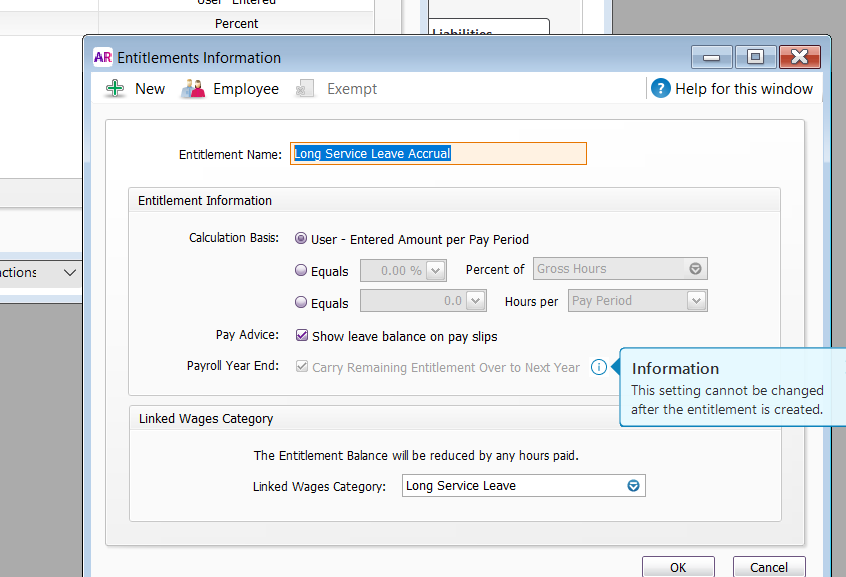Click the Entitlement Name text field
Image resolution: width=846 pixels, height=577 pixels.
(438, 154)
